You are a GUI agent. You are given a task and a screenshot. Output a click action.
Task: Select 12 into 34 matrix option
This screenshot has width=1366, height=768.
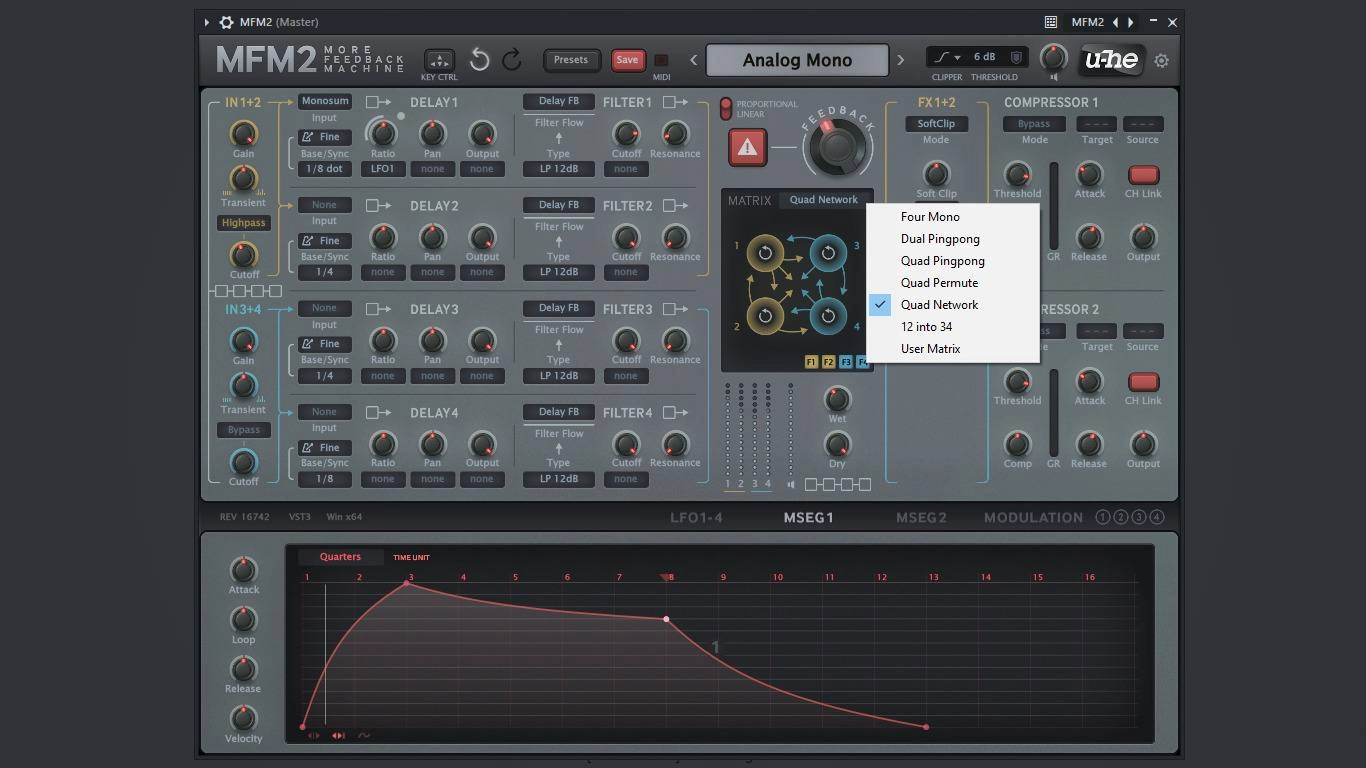pos(953,327)
